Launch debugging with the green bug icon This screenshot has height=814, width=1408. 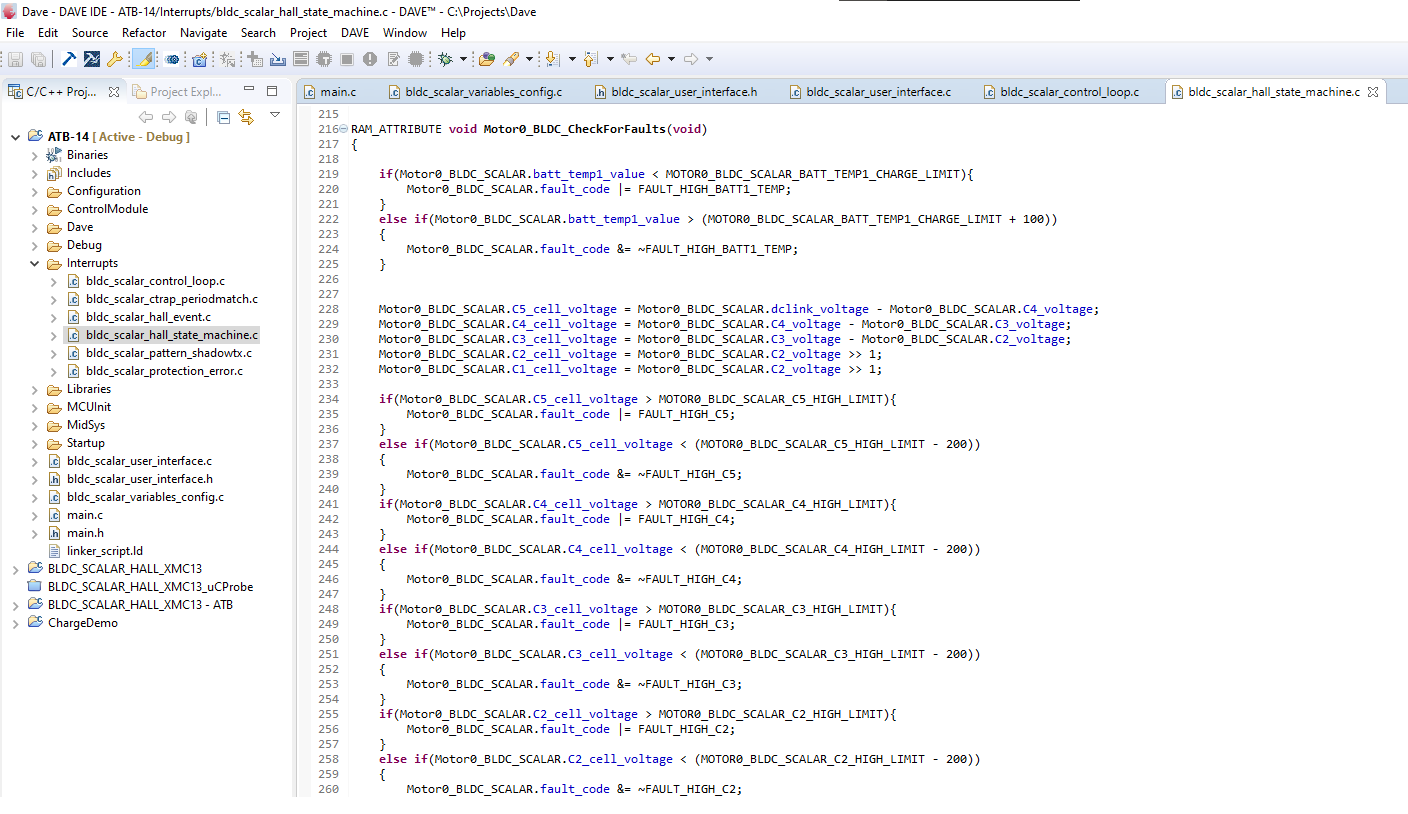[445, 60]
